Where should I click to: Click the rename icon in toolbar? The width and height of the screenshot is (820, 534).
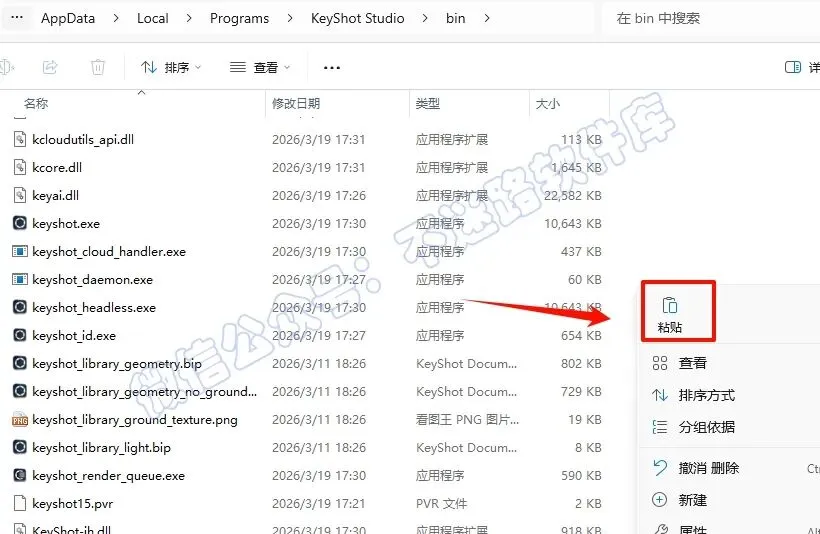coord(7,67)
